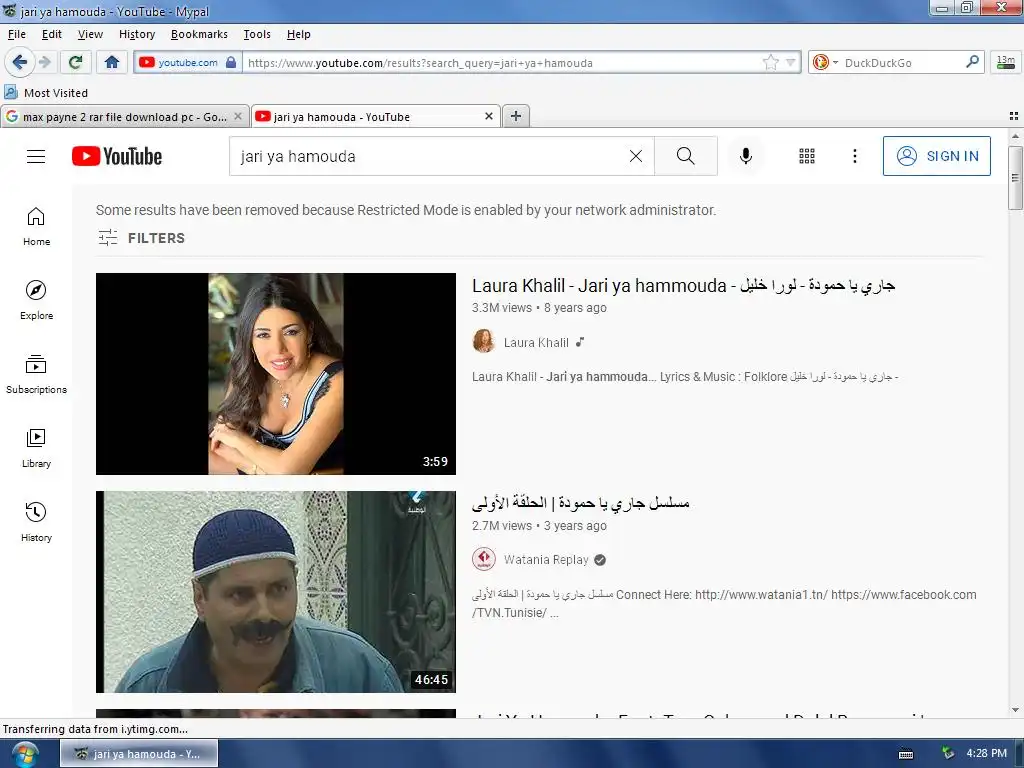
Task: Open a new tab with plus button
Action: coord(516,116)
